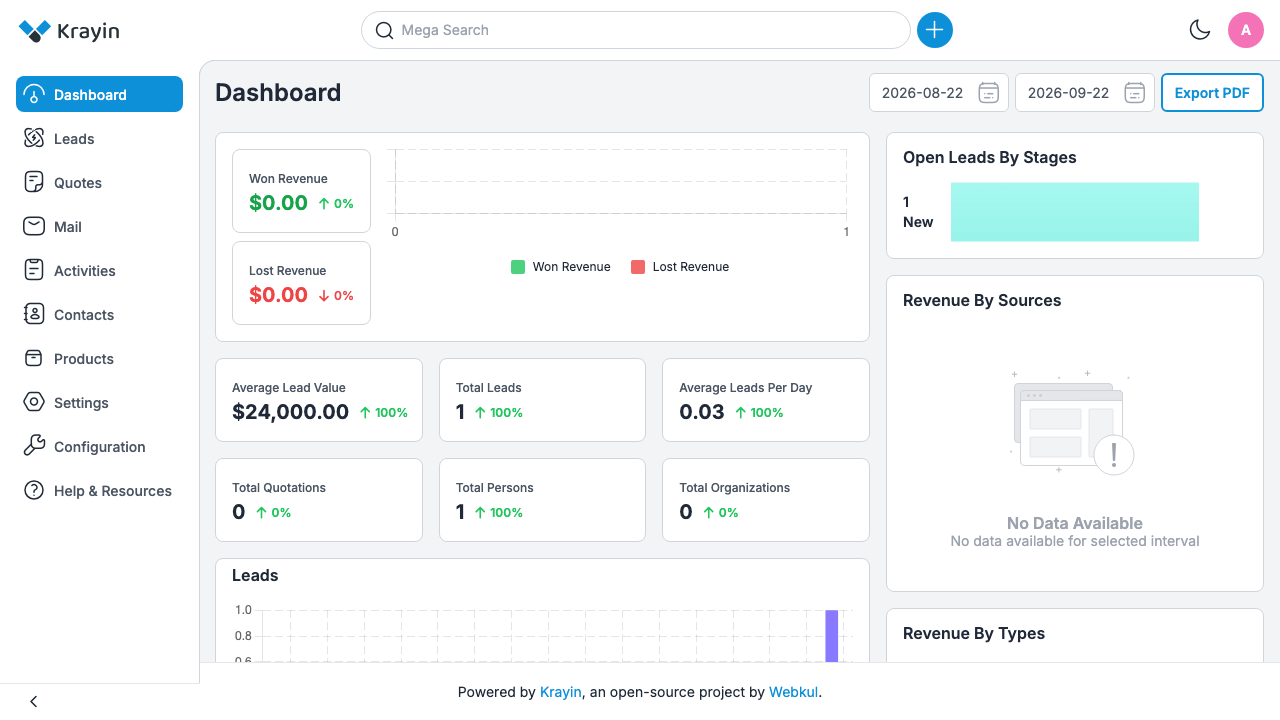
Task: Click the Products box icon in the sidebar
Action: tap(34, 358)
